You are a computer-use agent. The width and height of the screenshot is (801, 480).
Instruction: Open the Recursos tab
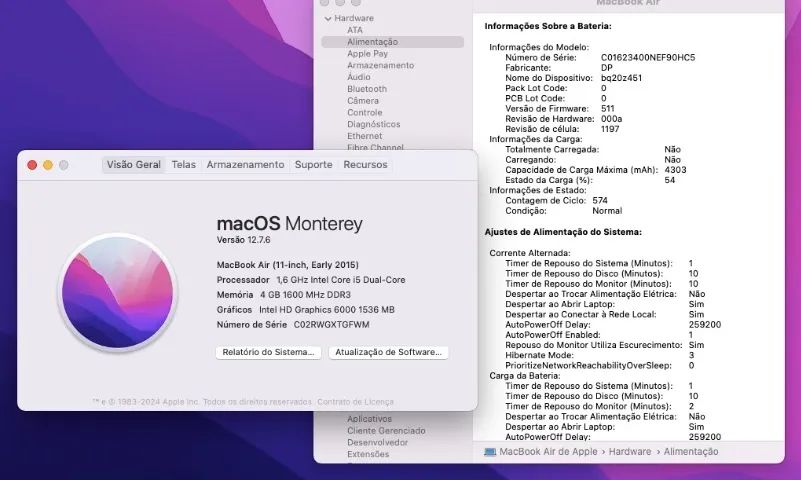coord(365,164)
